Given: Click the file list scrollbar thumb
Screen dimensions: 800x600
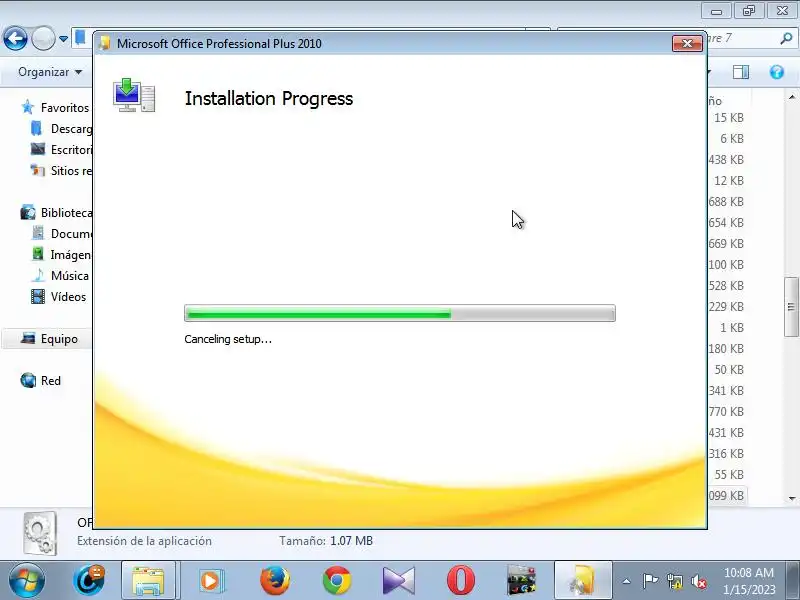Looking at the screenshot, I should pos(791,307).
